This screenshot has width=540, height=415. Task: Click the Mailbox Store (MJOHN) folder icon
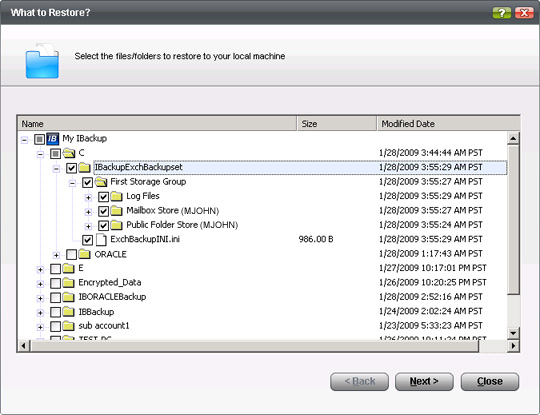116,211
